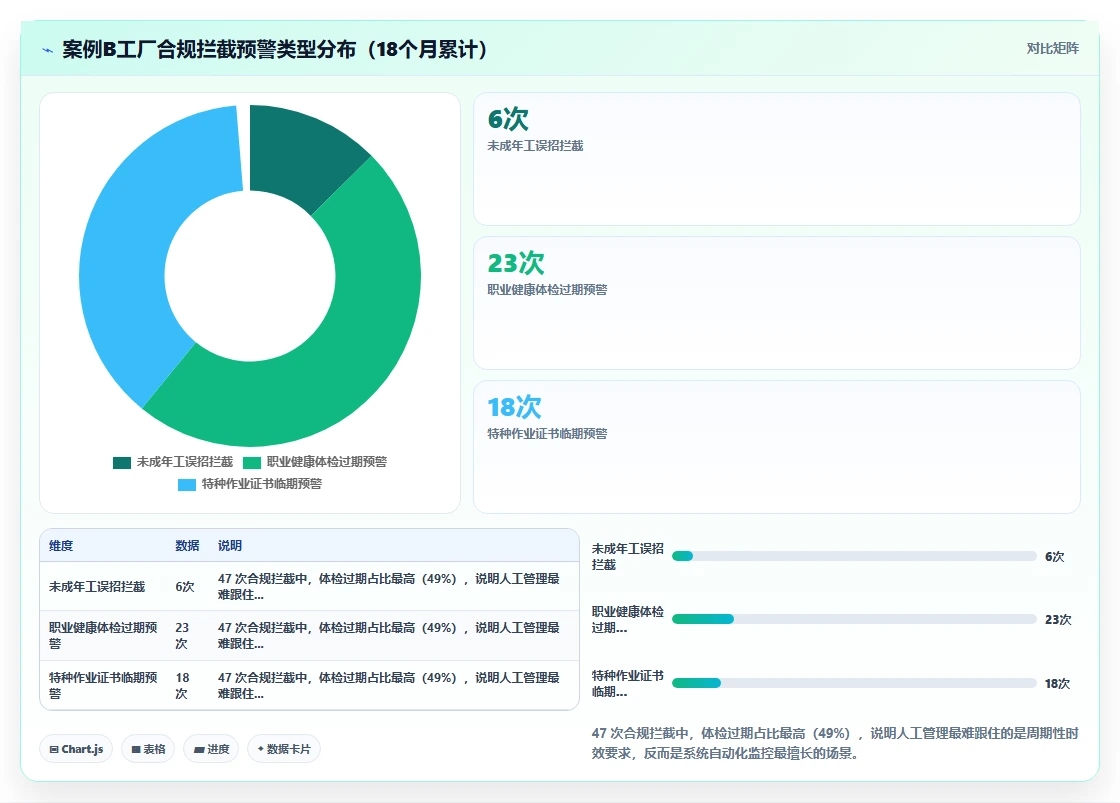The image size is (1120, 803).
Task: Click the 进度 tag button
Action: 211,749
